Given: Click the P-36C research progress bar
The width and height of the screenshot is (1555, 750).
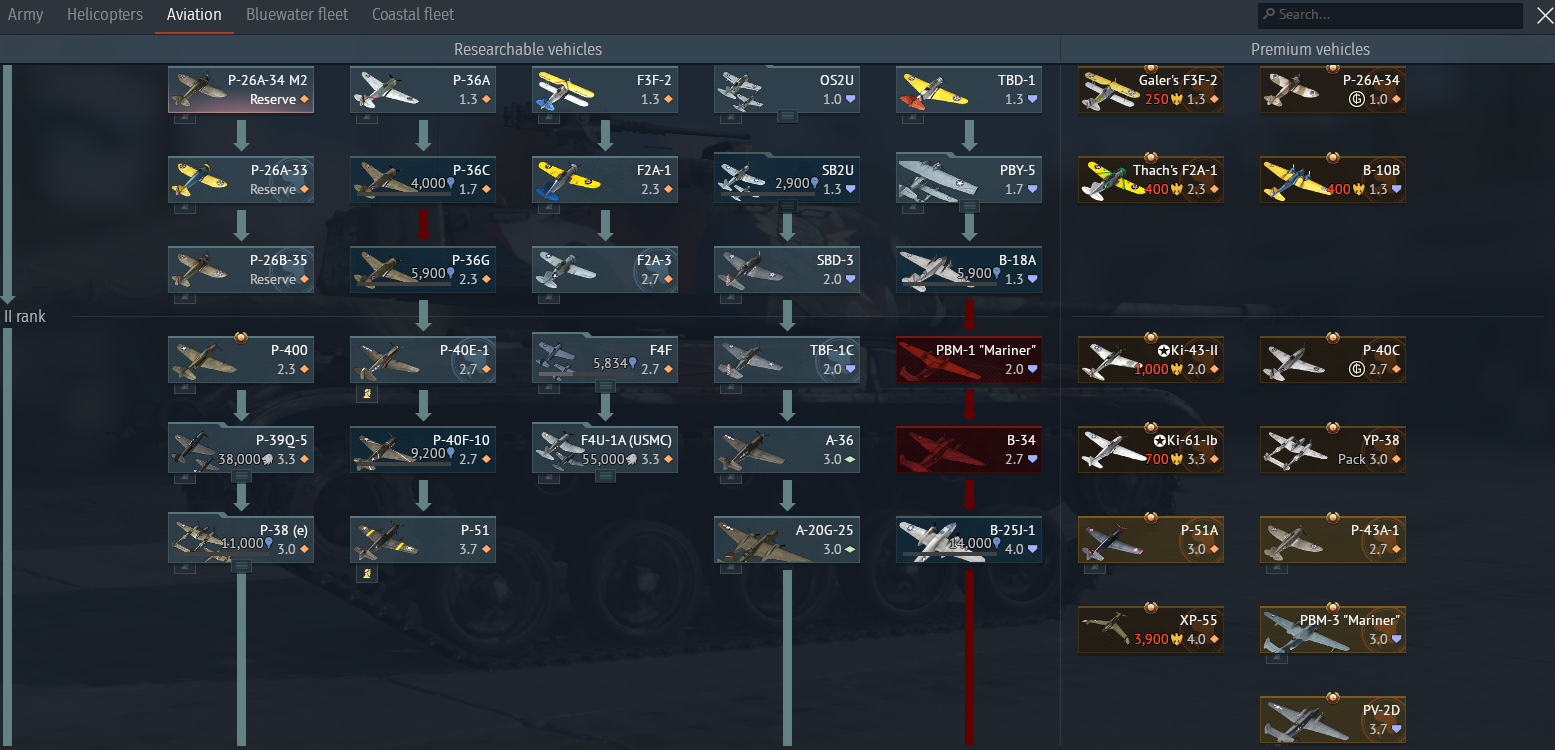Looking at the screenshot, I should tap(404, 194).
